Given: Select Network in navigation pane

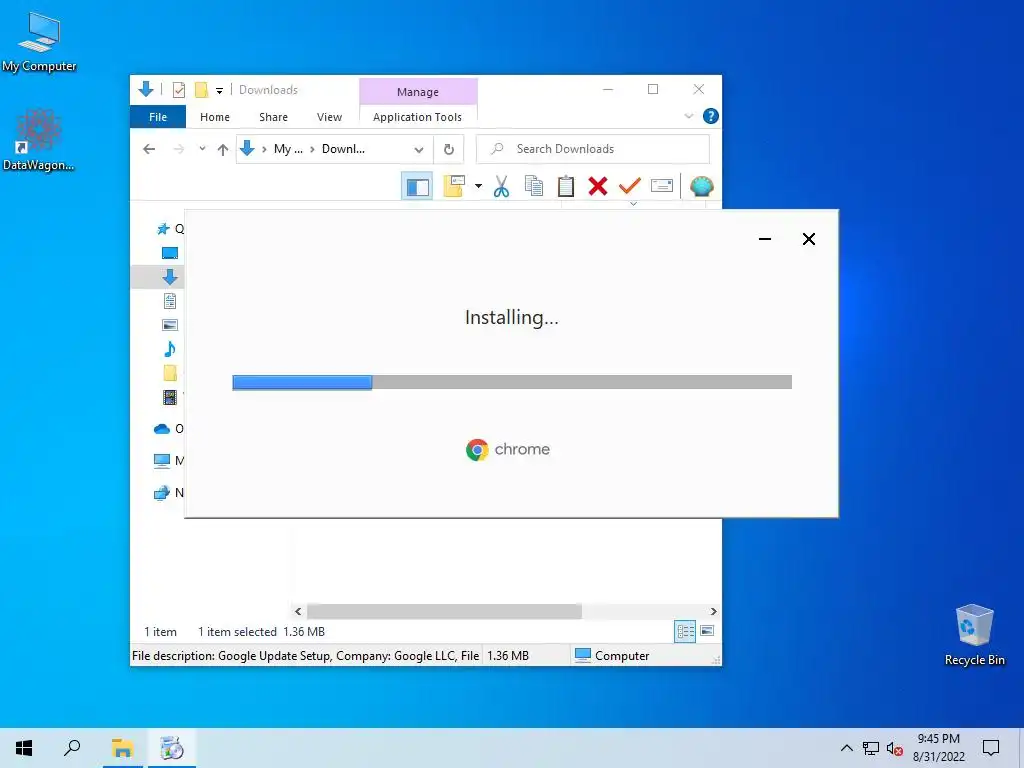Looking at the screenshot, I should coord(162,492).
